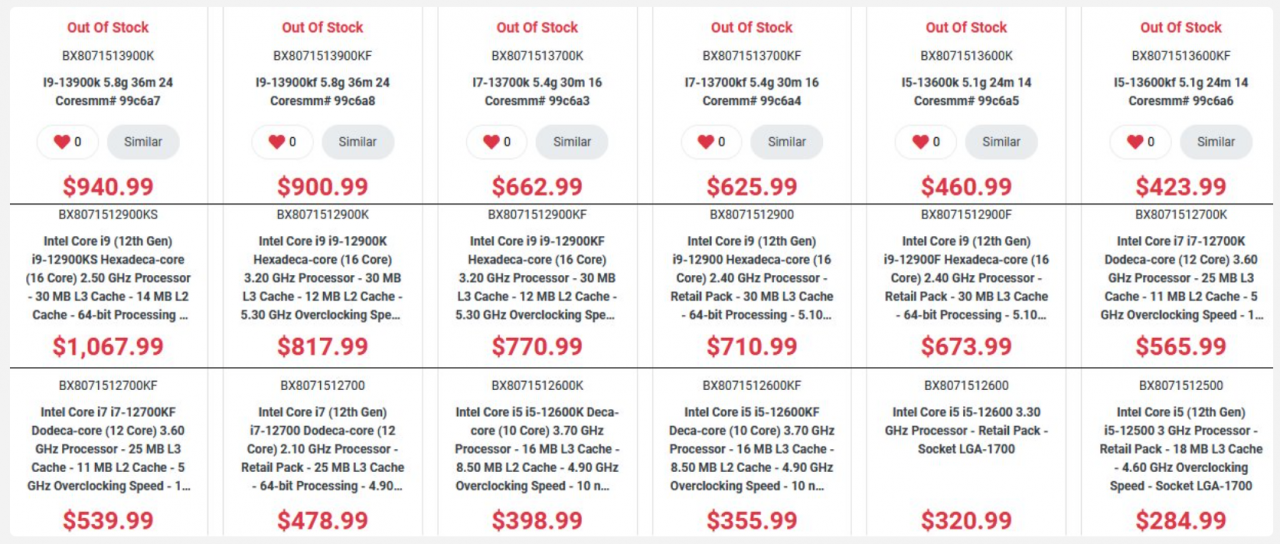
Task: Show Similar items for i9-13900K
Action: click(143, 142)
